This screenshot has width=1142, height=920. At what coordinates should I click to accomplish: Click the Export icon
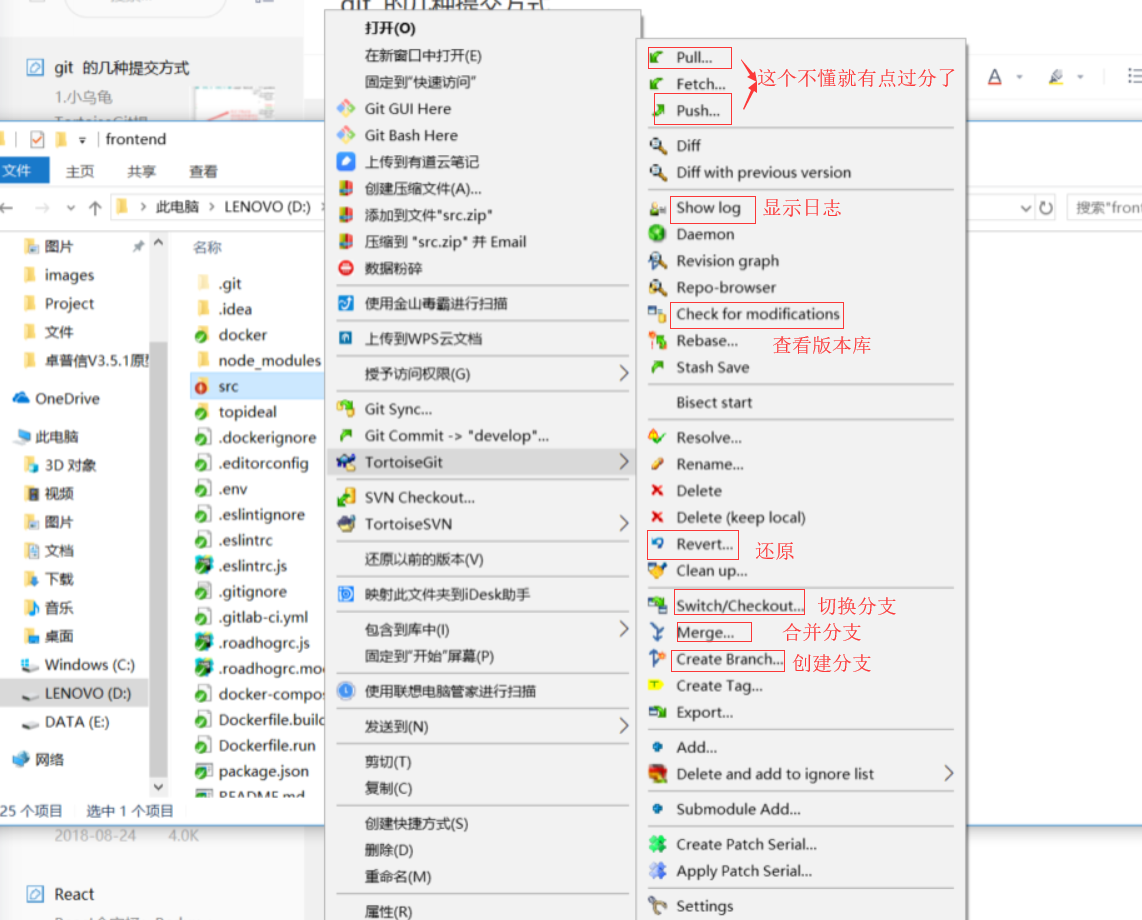point(658,712)
